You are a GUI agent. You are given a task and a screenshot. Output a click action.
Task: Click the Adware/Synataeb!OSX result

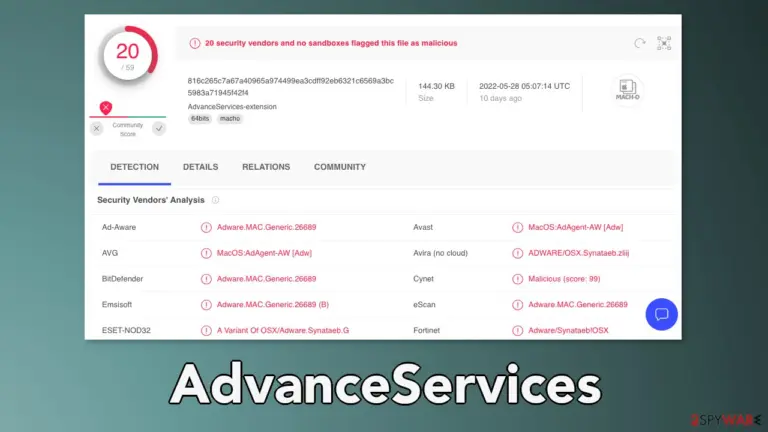click(x=568, y=331)
